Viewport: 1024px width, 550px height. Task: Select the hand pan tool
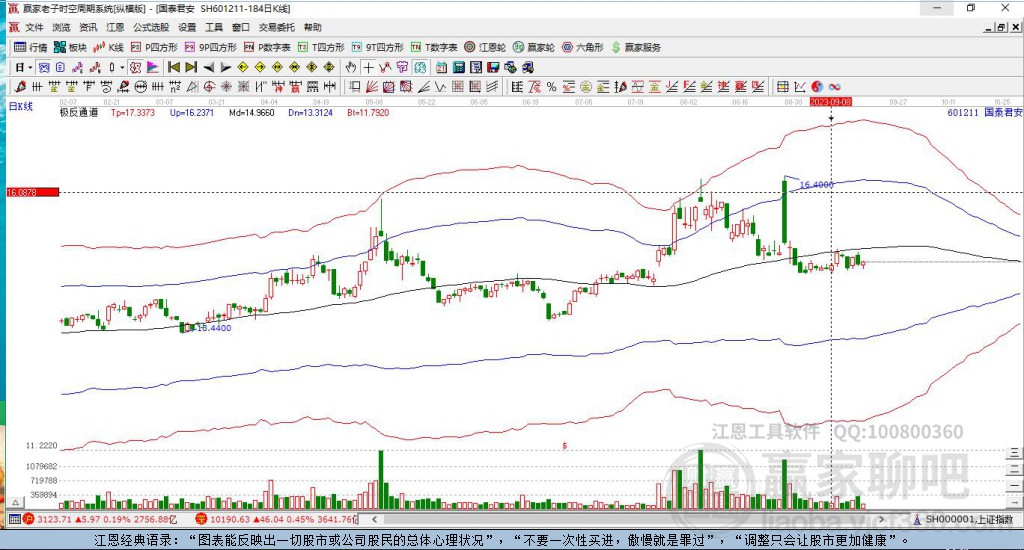pos(351,67)
